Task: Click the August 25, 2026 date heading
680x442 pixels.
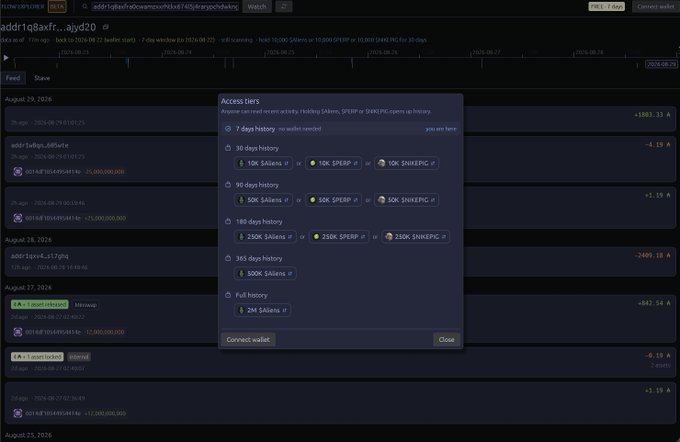Action: click(x=28, y=435)
